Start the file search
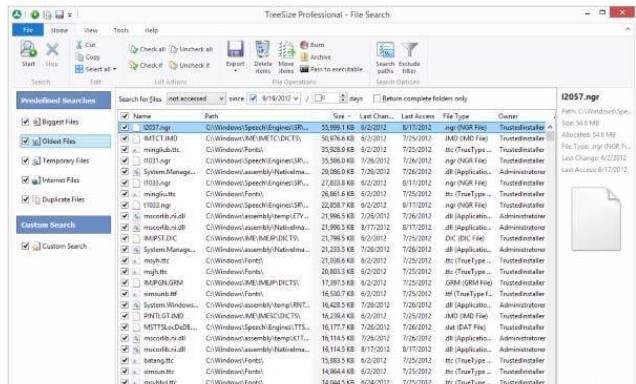 (28, 54)
